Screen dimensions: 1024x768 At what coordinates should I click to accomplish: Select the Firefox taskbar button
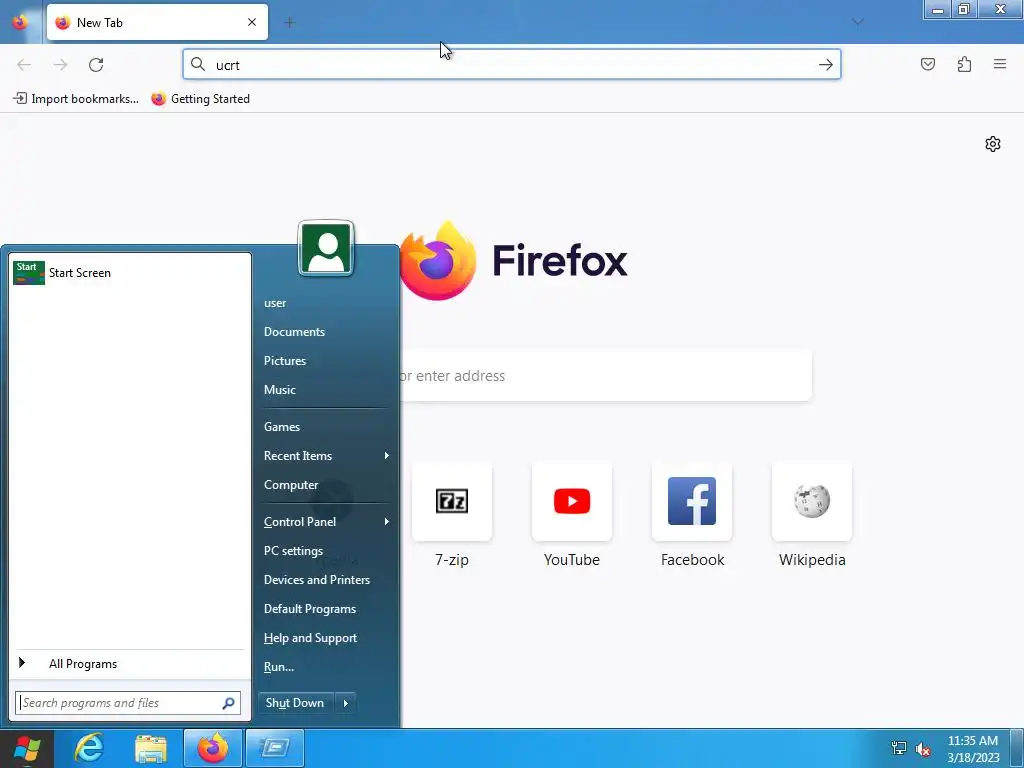tap(213, 748)
